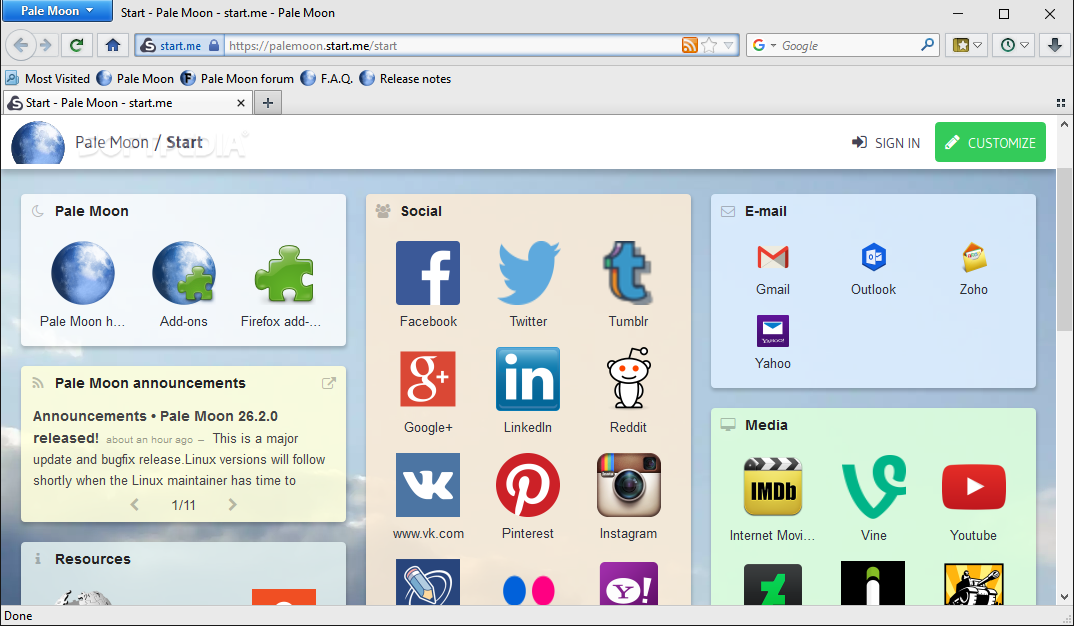1074x626 pixels.
Task: Open the Firefox add-ons puzzle icon
Action: click(284, 274)
